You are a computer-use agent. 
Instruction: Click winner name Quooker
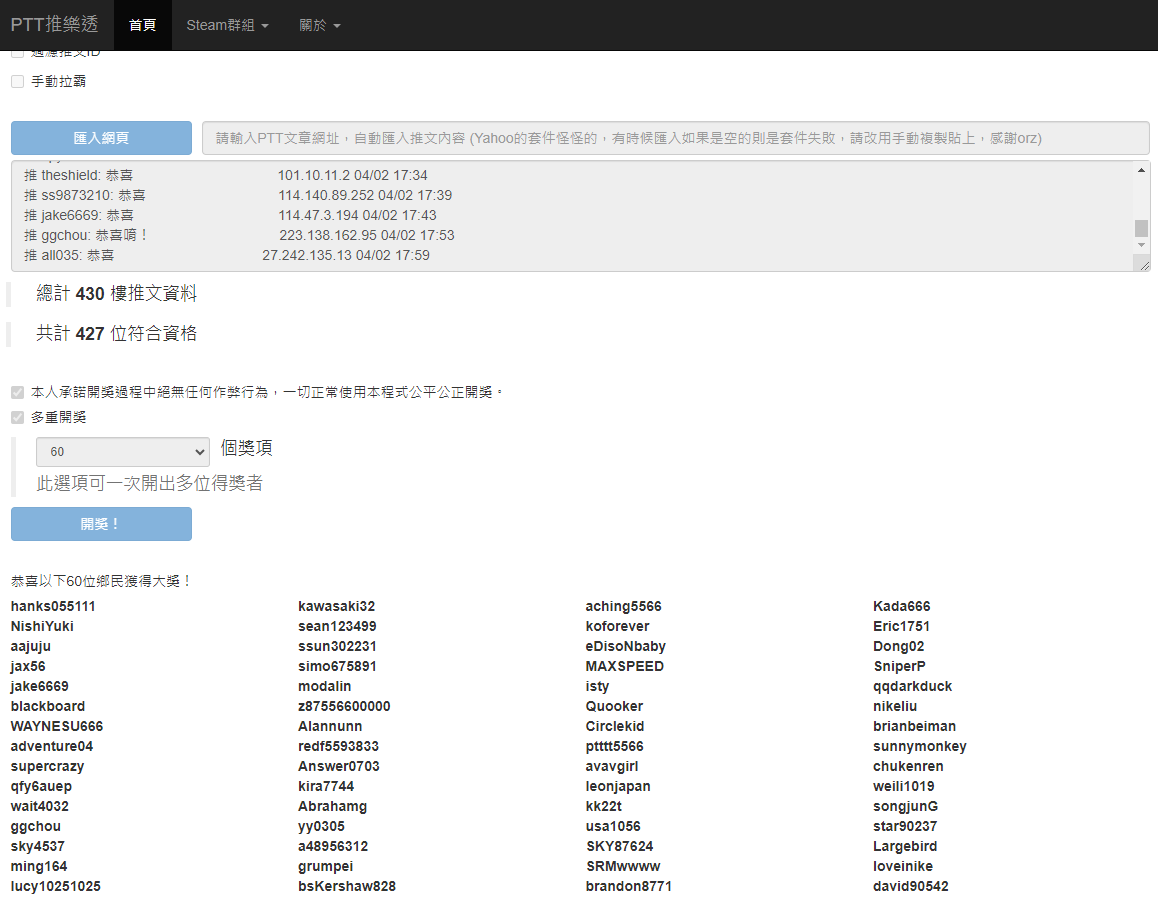tap(614, 706)
